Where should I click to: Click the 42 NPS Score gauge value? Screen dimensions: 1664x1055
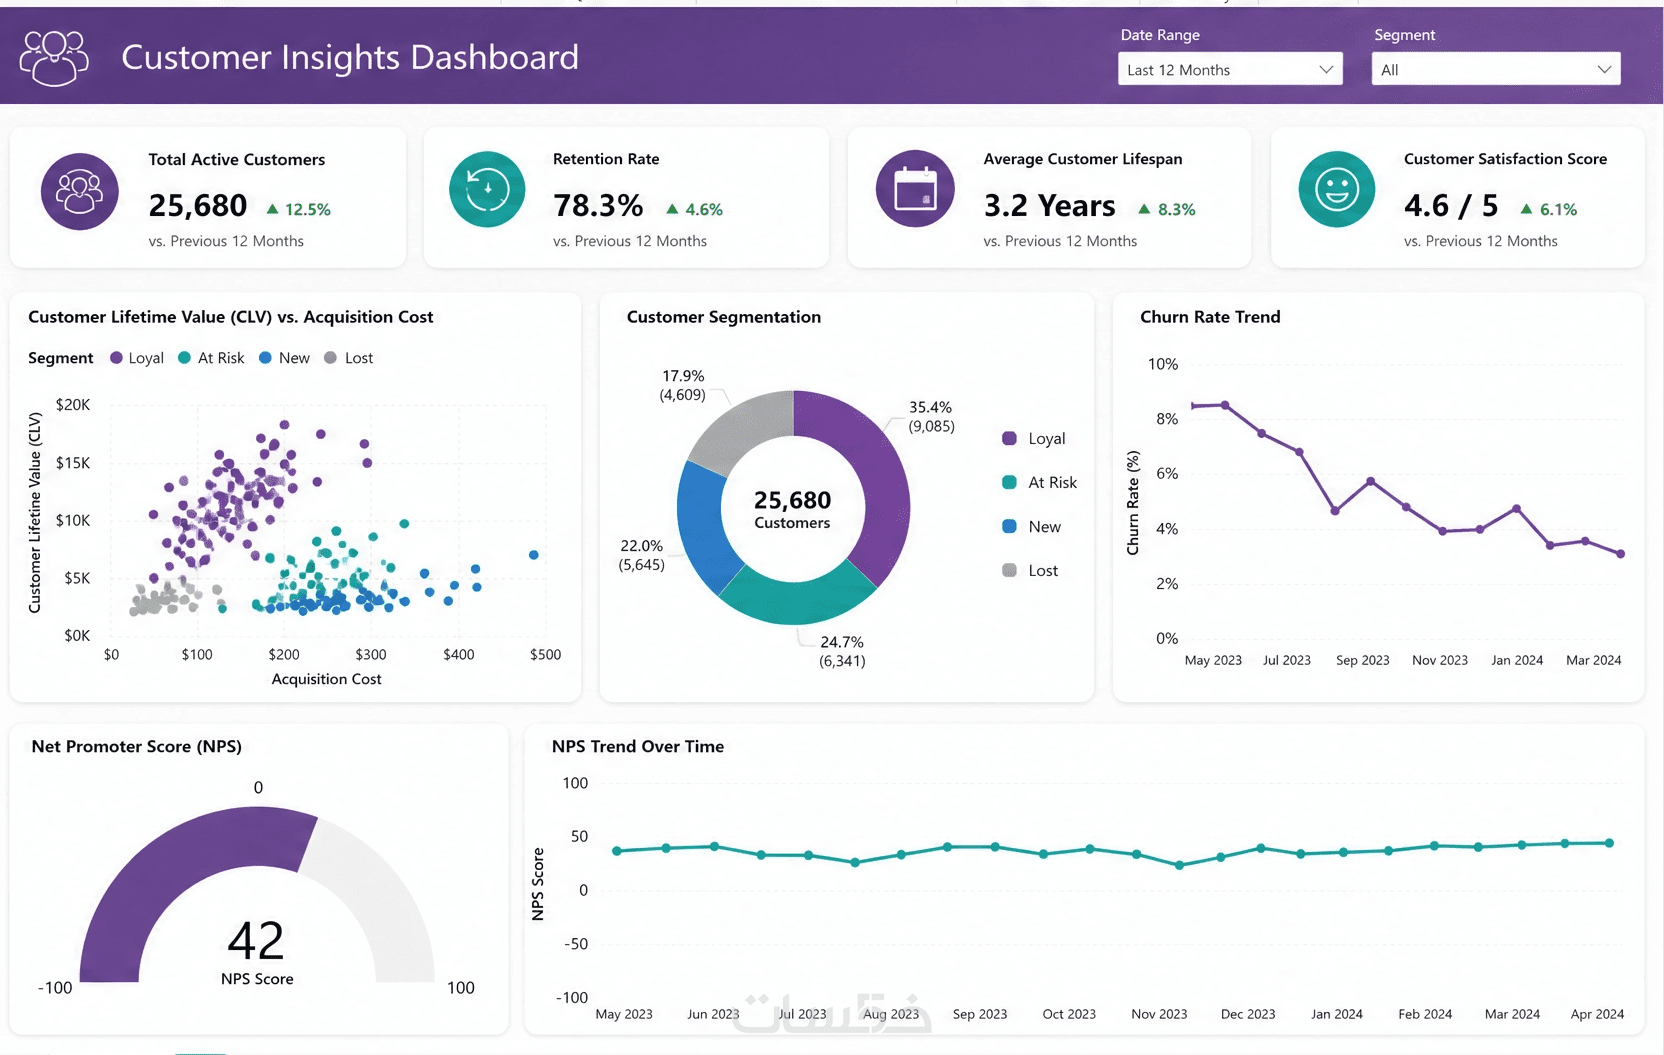(256, 941)
